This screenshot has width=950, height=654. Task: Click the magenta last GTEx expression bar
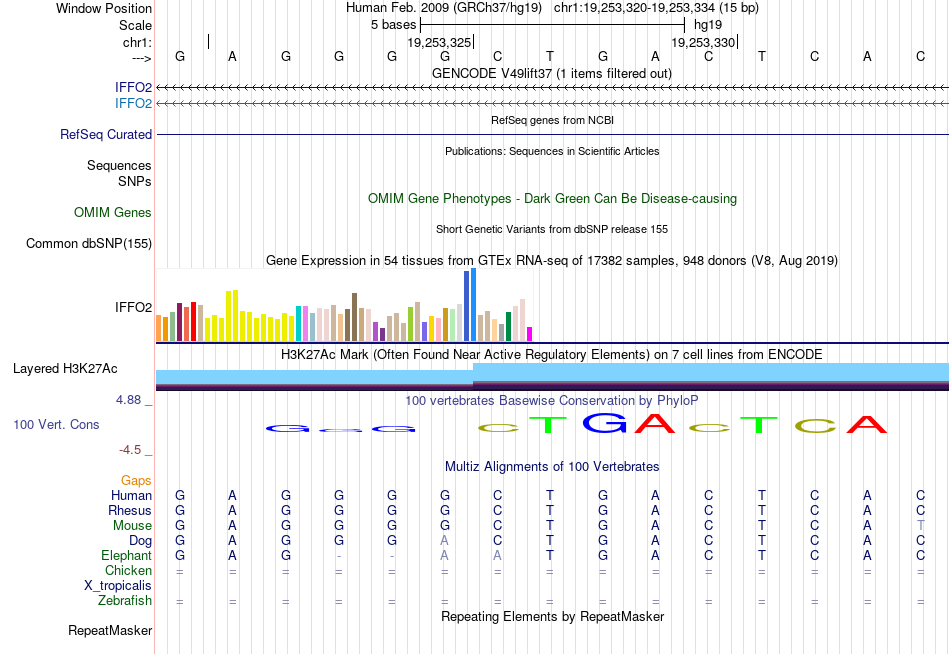click(x=530, y=334)
